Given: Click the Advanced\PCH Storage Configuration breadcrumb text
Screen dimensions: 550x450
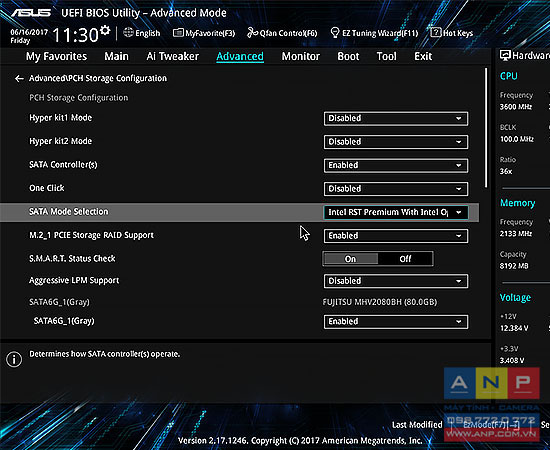Looking at the screenshot, I should coord(98,78).
